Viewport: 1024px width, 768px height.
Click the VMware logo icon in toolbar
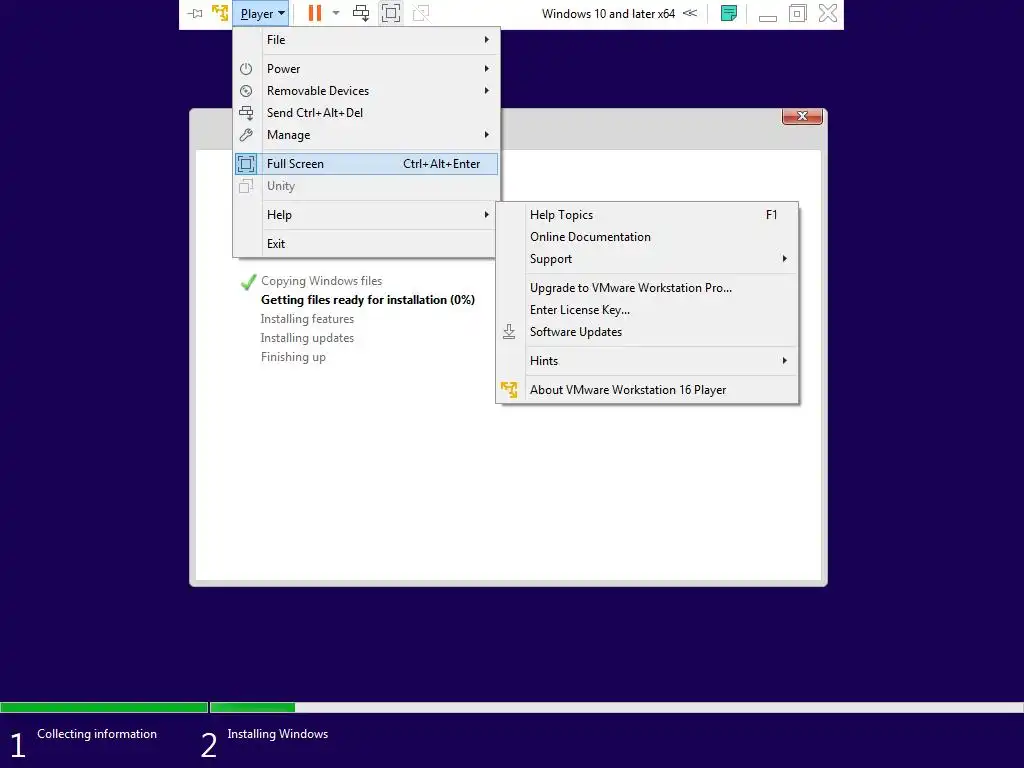(x=220, y=13)
